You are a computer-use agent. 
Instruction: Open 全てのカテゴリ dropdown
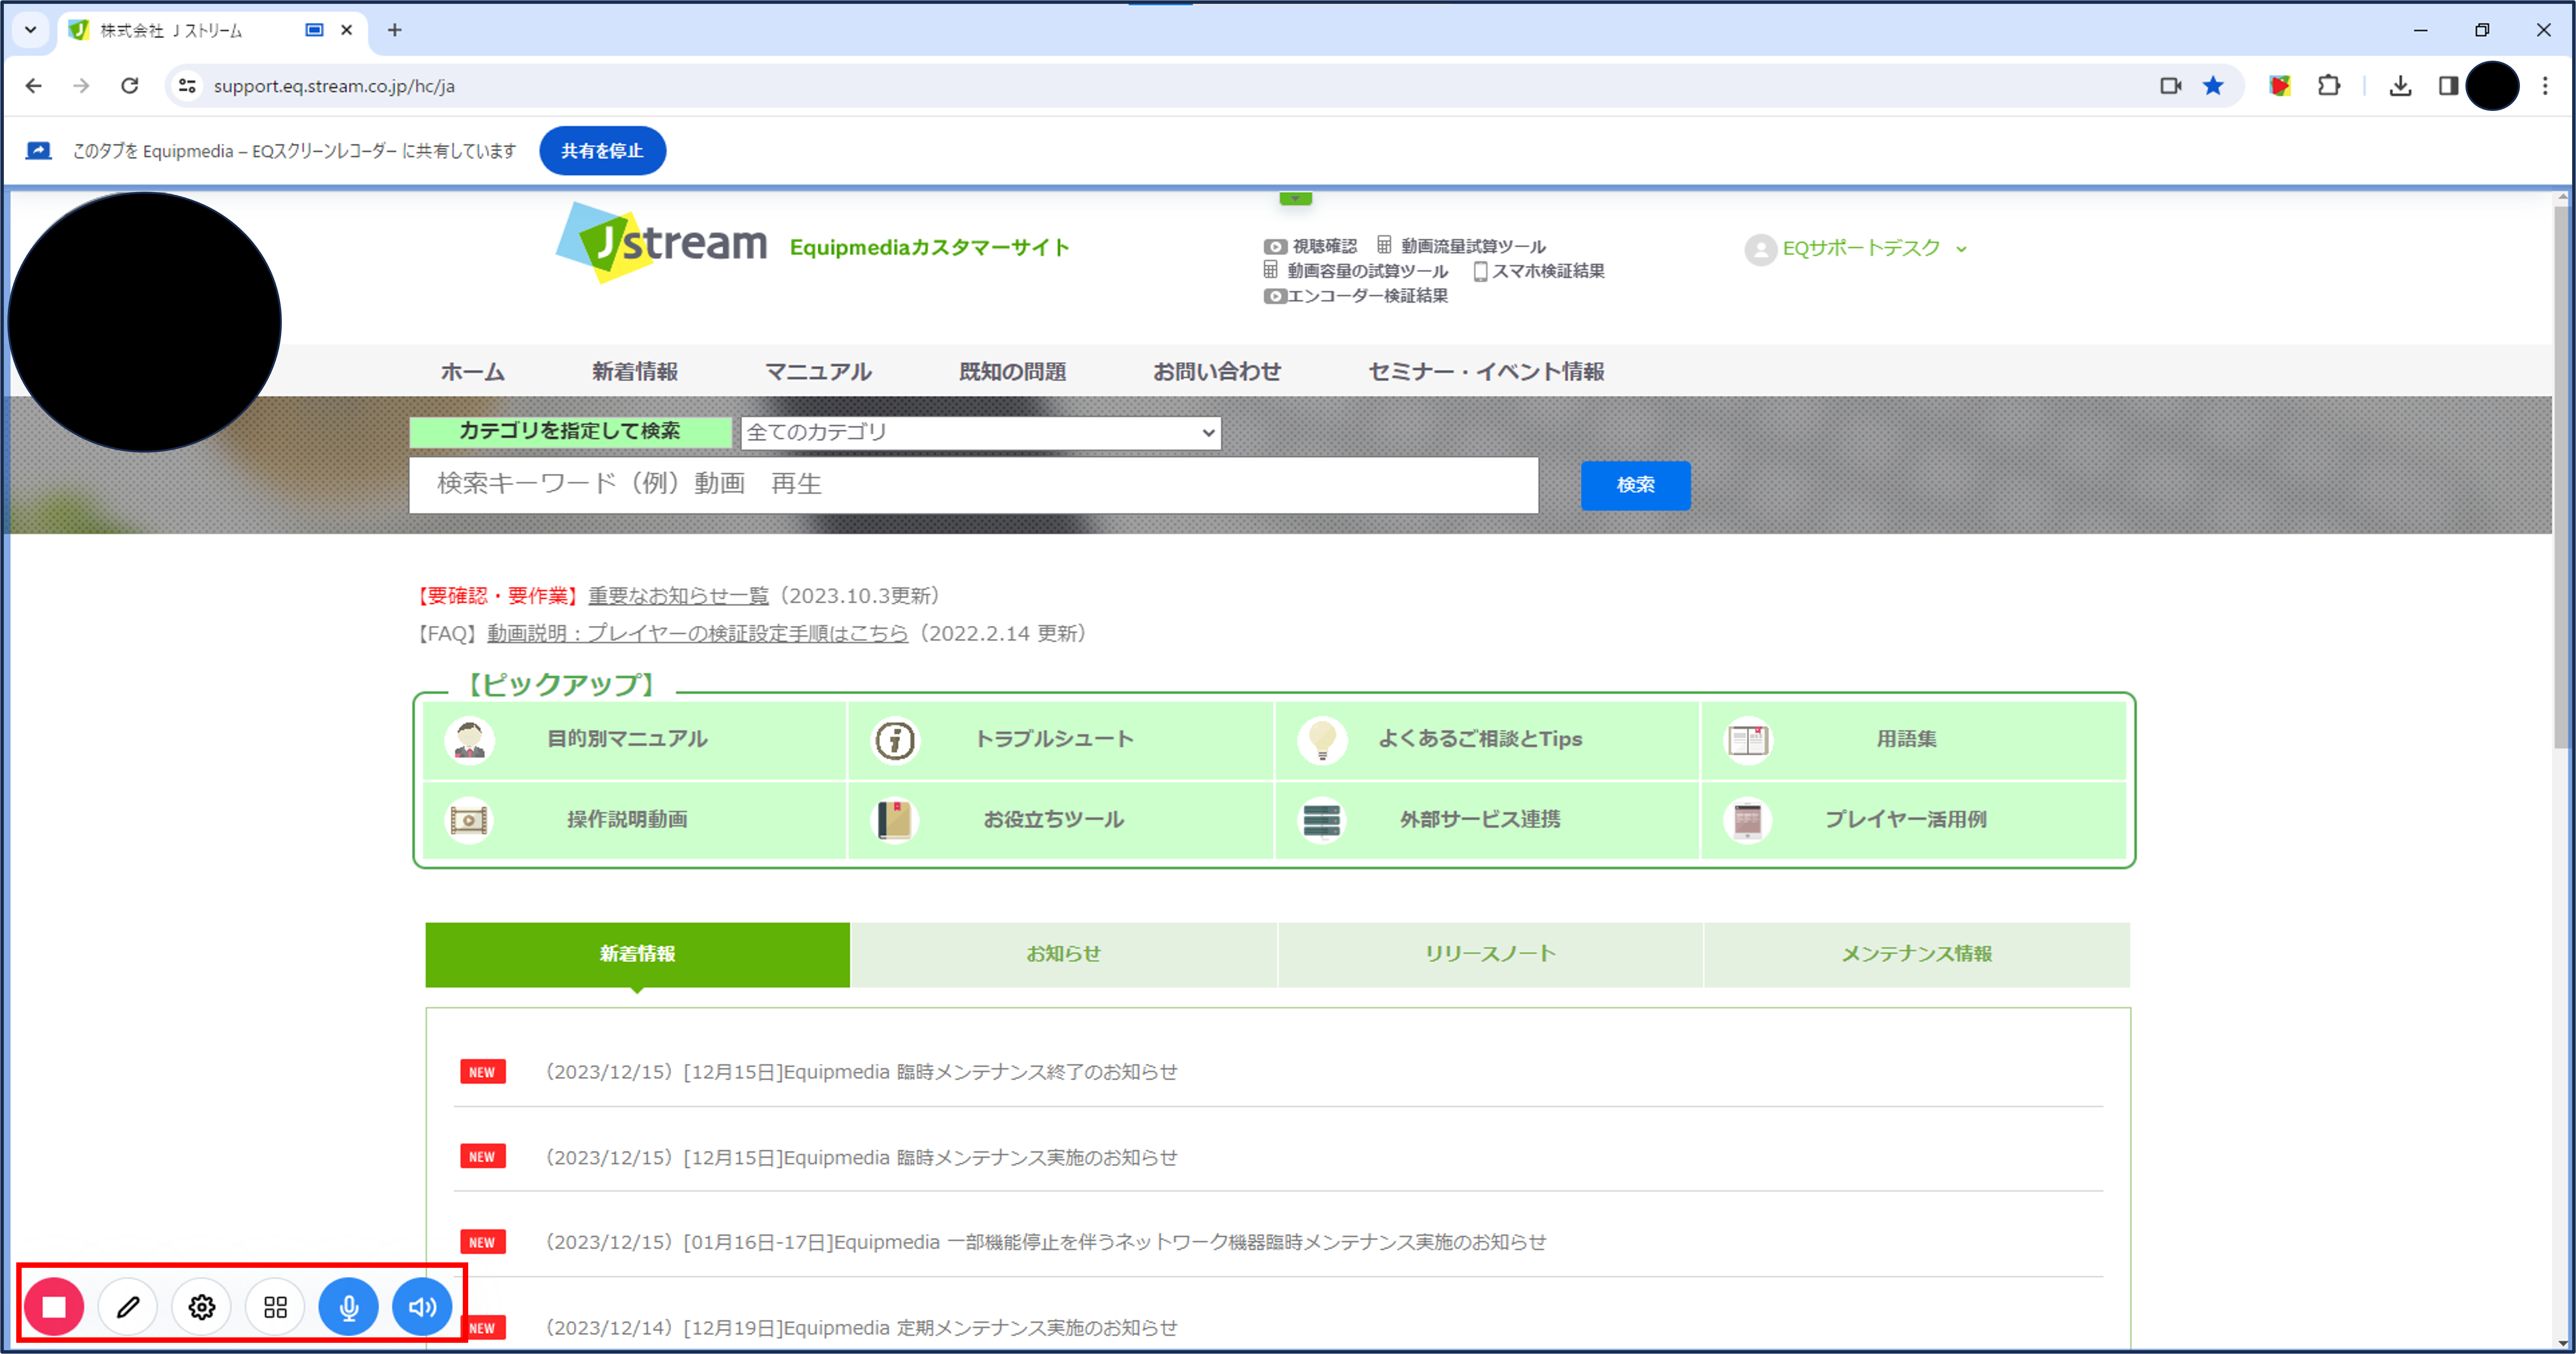[x=981, y=433]
